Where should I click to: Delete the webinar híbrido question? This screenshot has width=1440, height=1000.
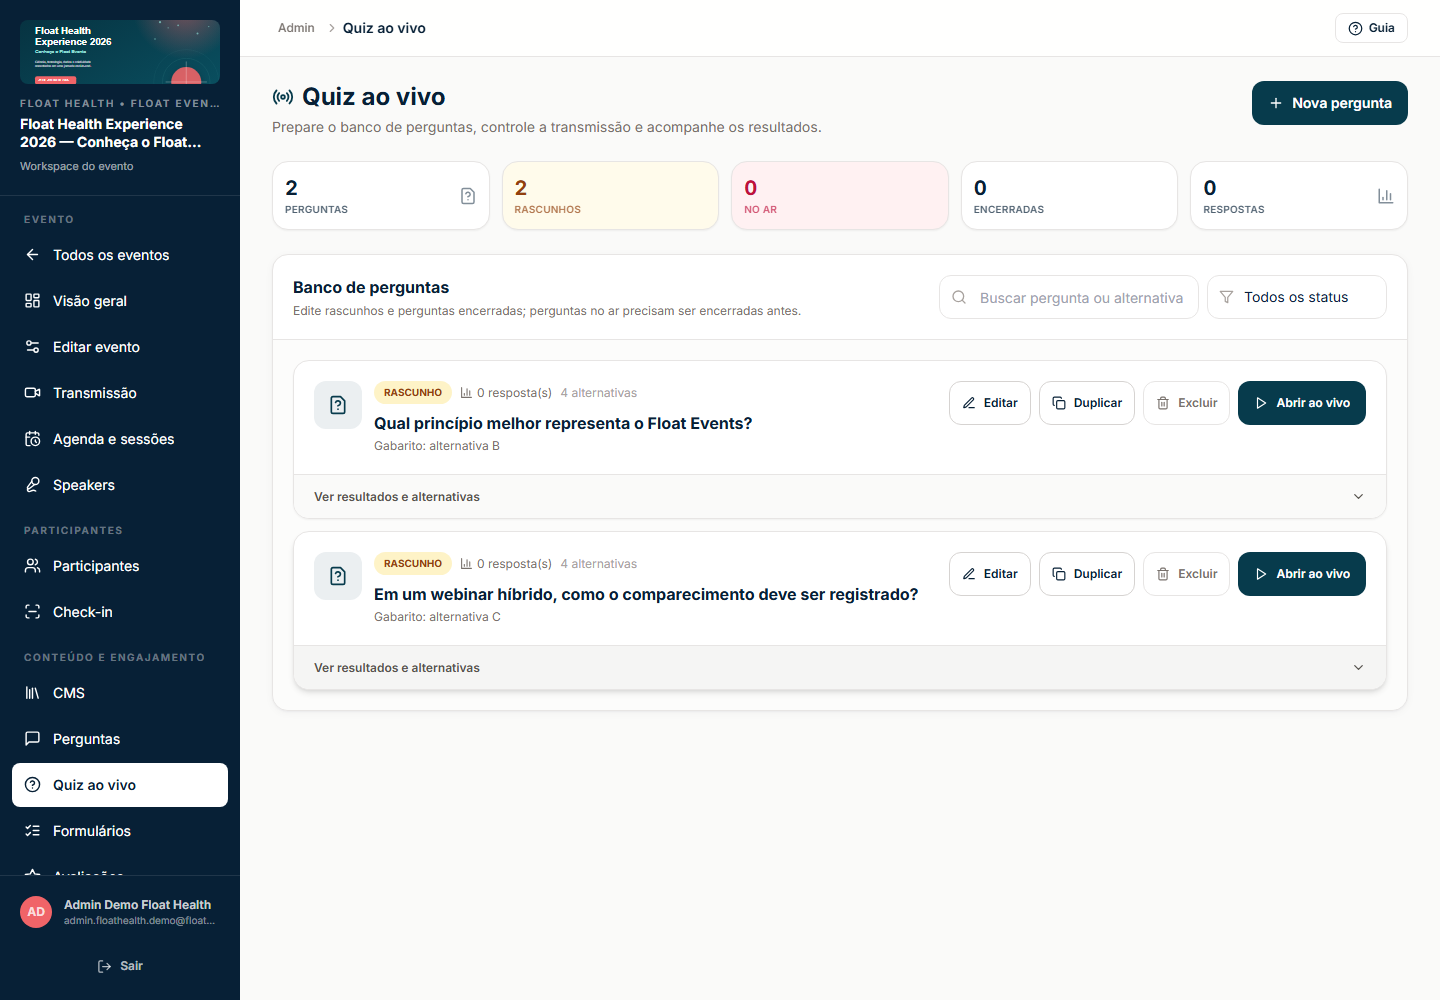coord(1187,574)
